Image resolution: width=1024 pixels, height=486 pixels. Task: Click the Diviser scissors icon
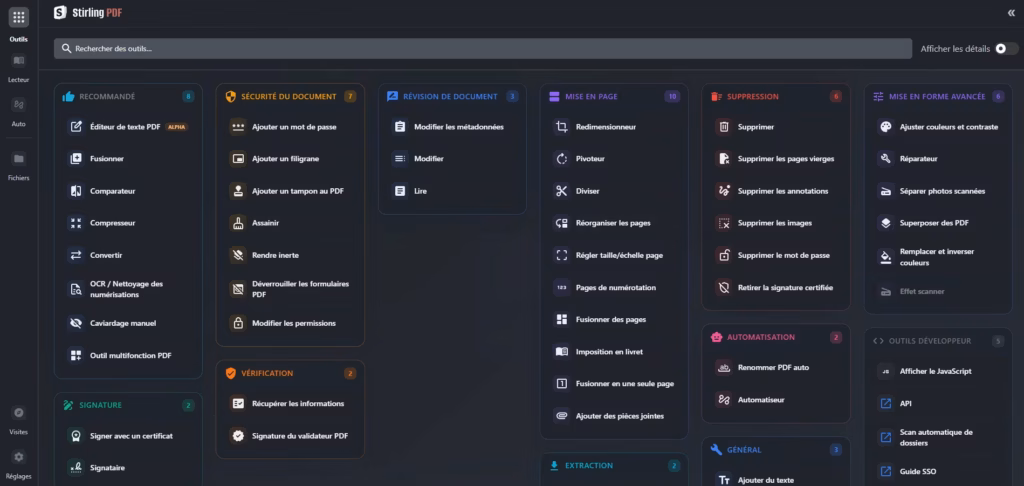(x=561, y=191)
